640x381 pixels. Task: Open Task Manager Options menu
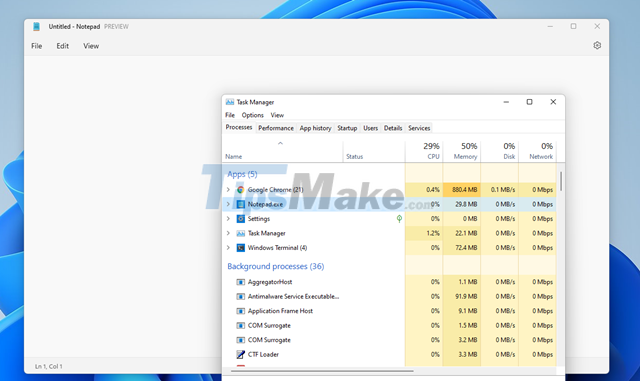(252, 115)
